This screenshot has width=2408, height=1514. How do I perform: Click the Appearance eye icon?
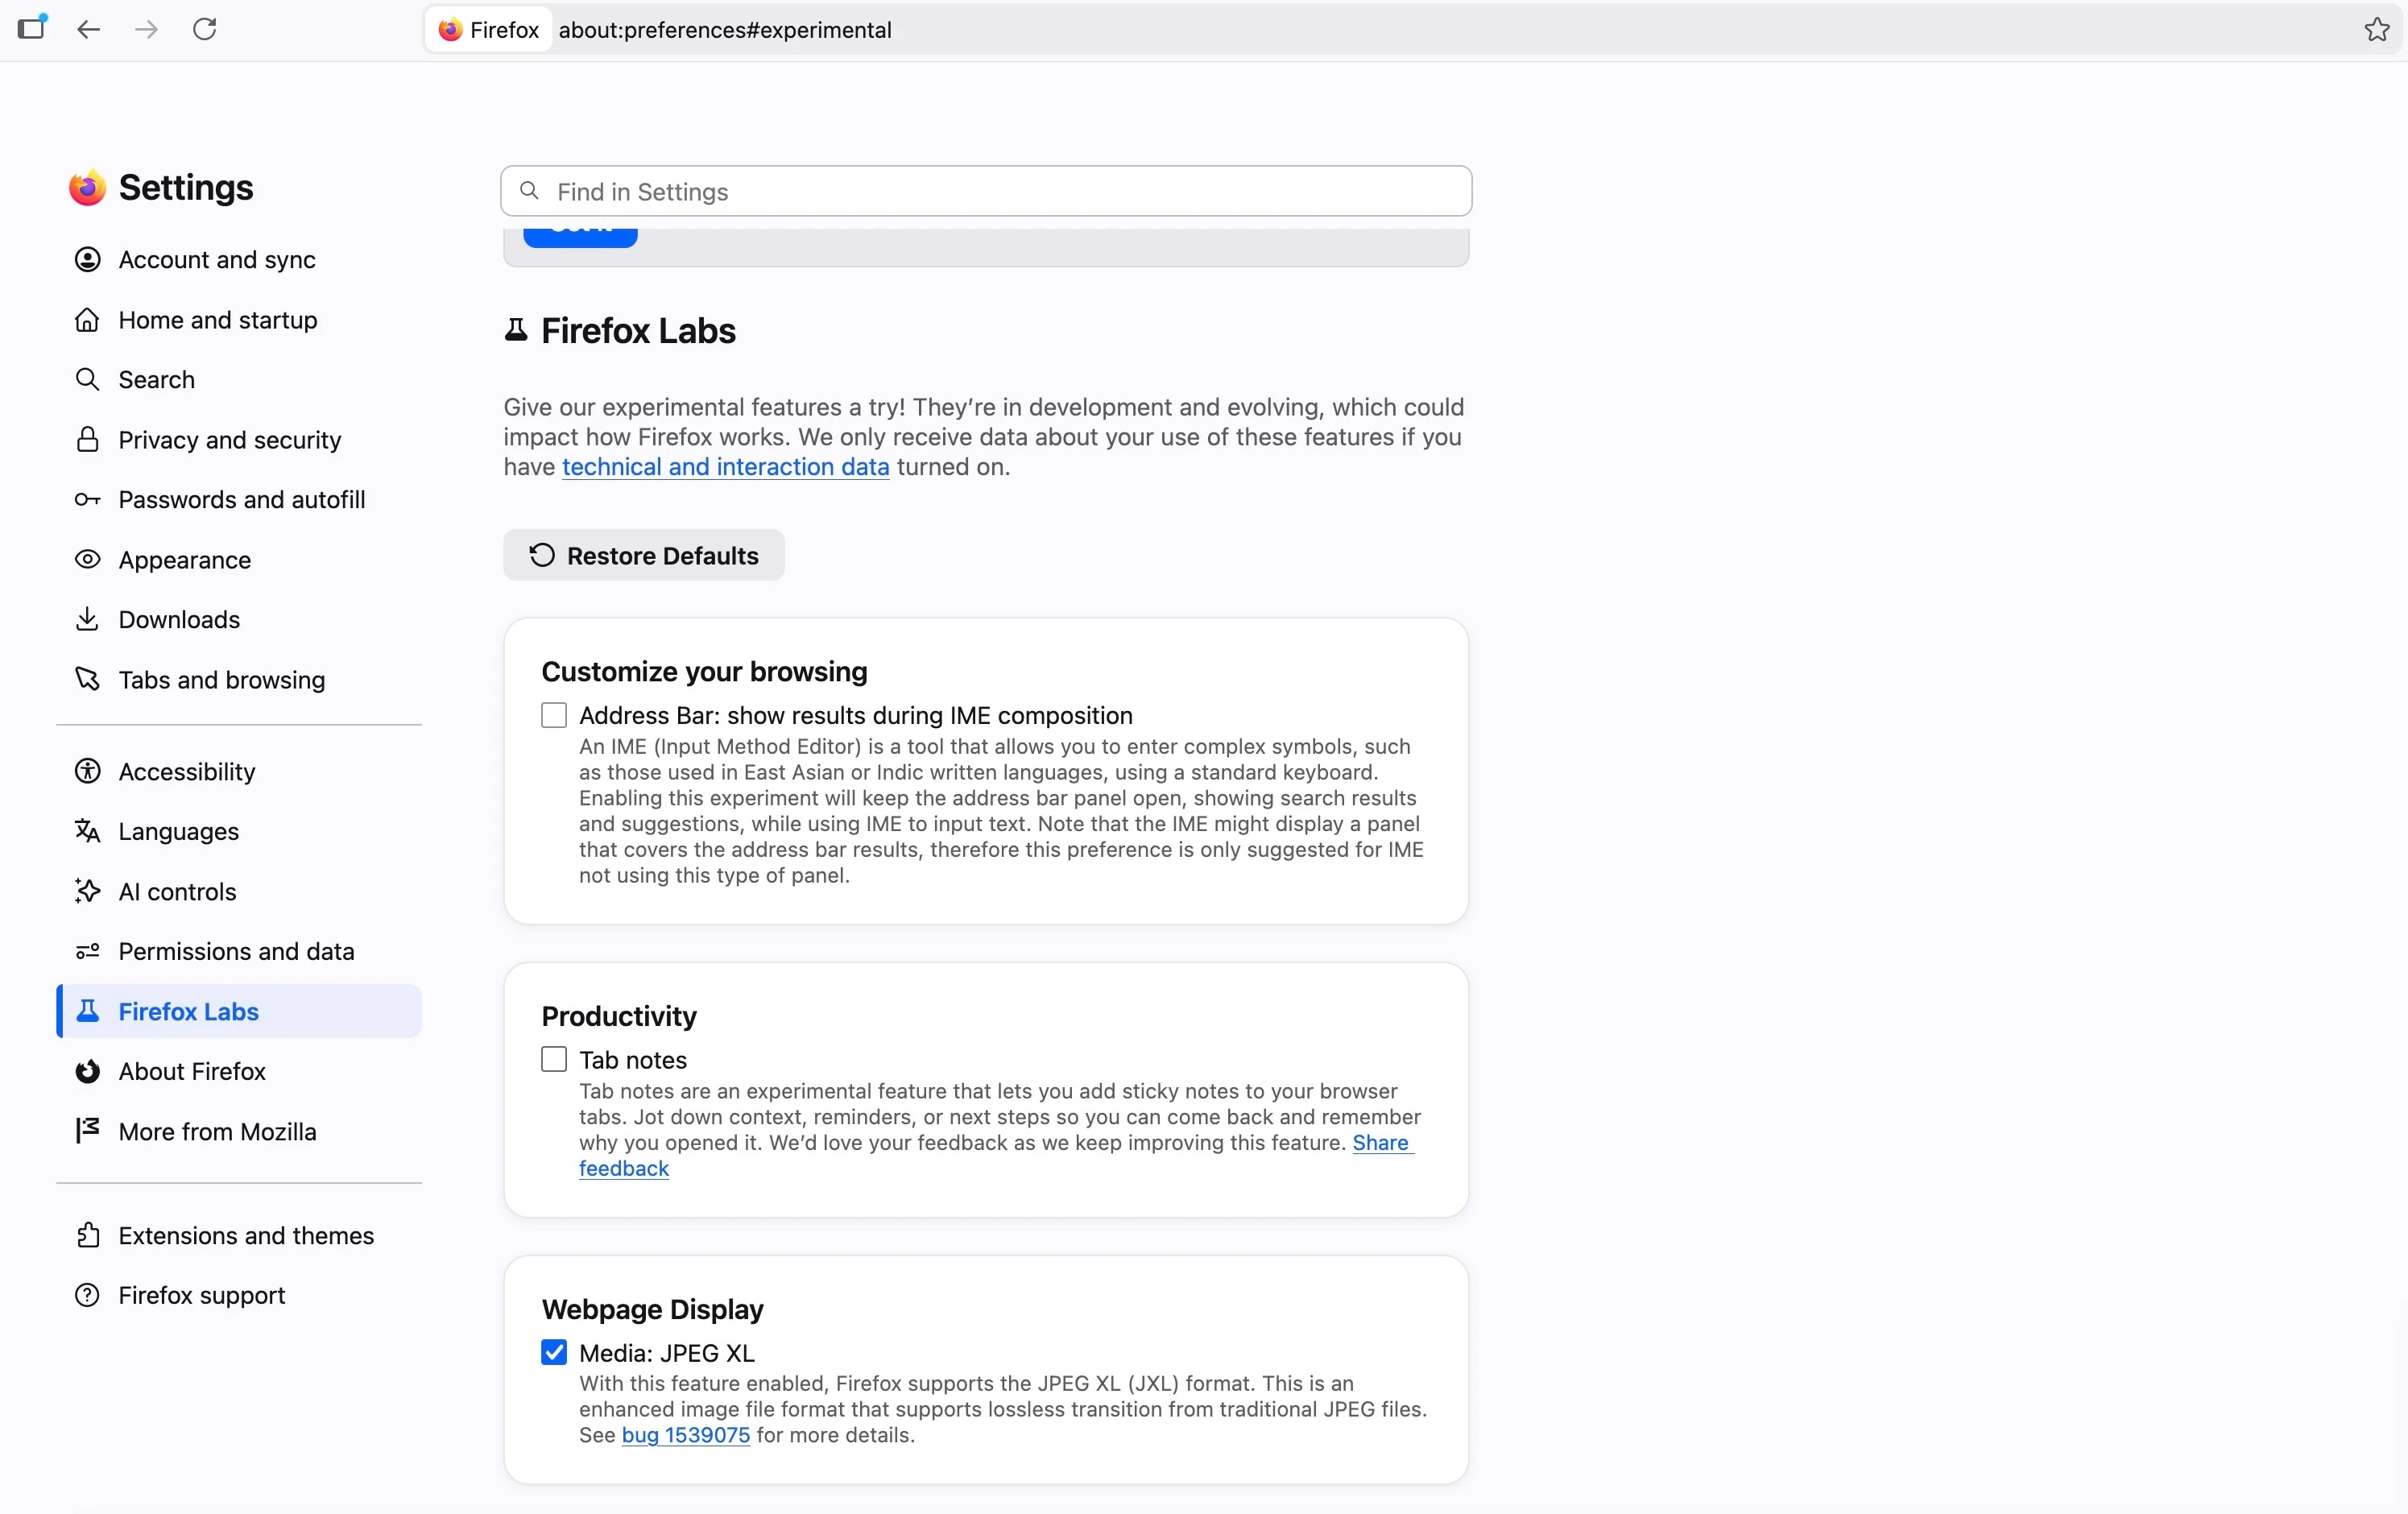88,560
